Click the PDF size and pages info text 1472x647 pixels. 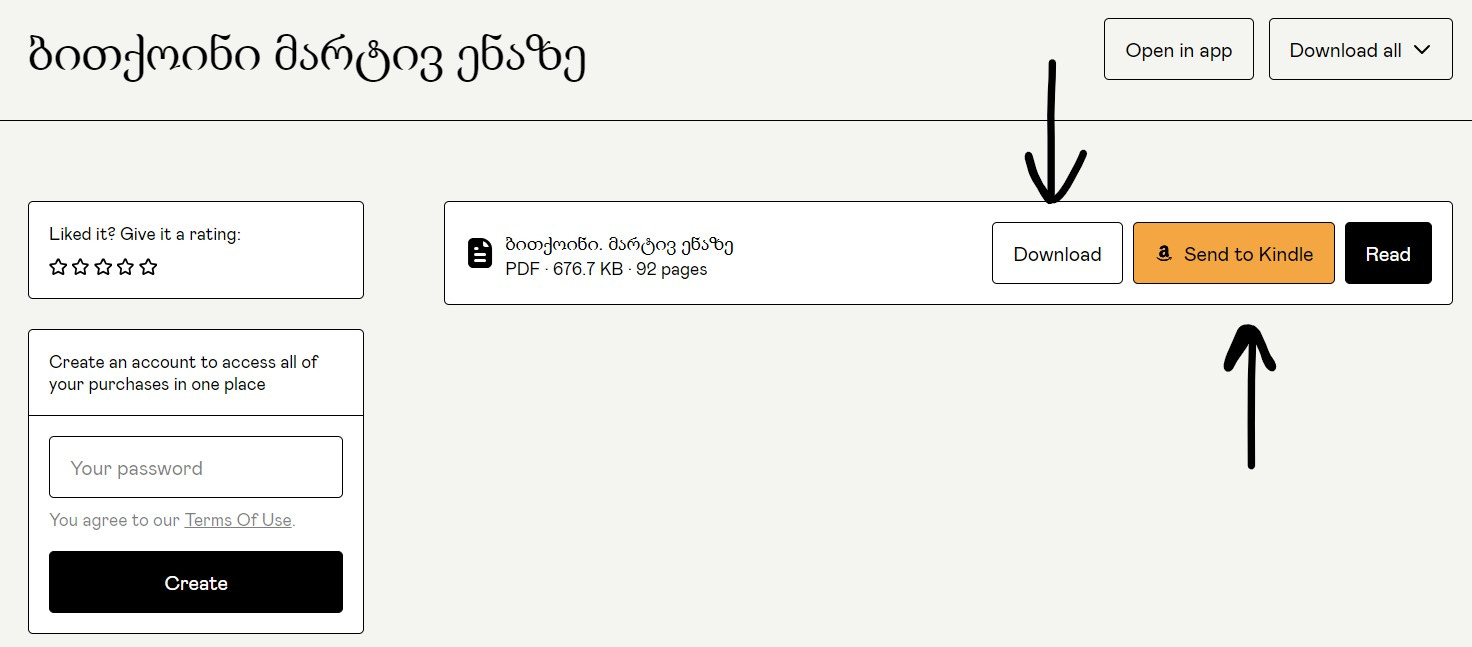(x=606, y=269)
